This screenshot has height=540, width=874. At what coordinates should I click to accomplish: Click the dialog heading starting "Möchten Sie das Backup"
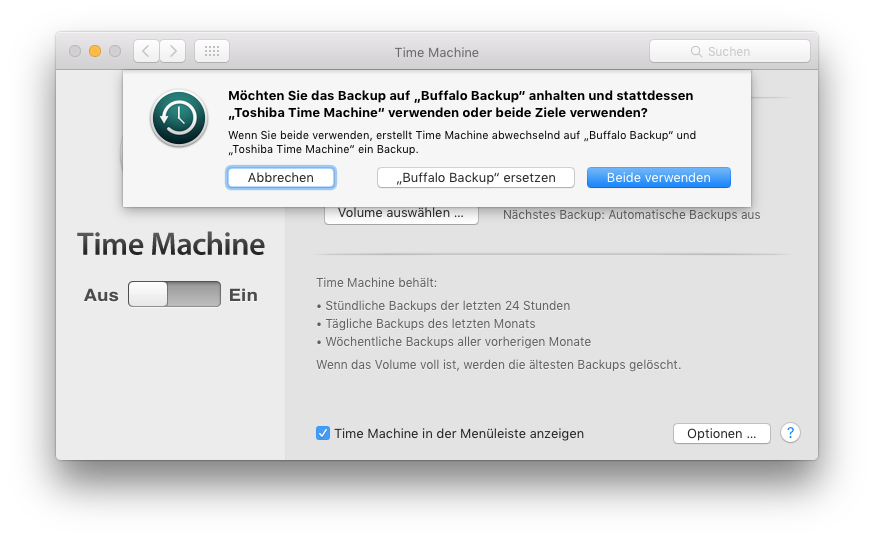pos(460,104)
